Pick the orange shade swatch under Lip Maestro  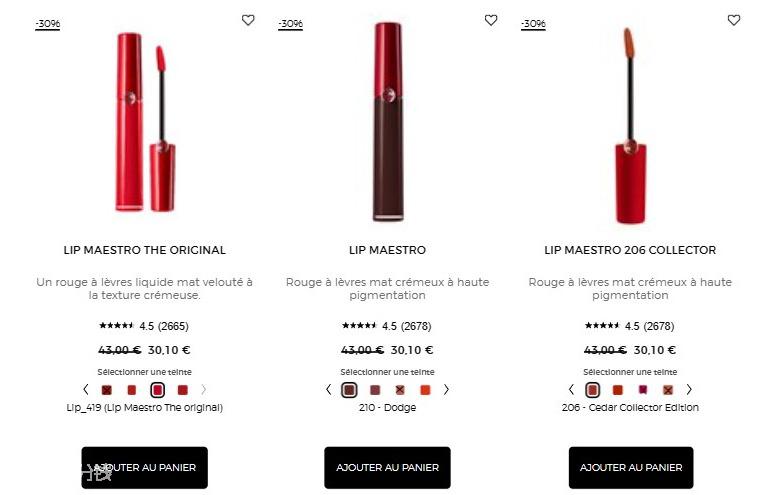[x=425, y=390]
